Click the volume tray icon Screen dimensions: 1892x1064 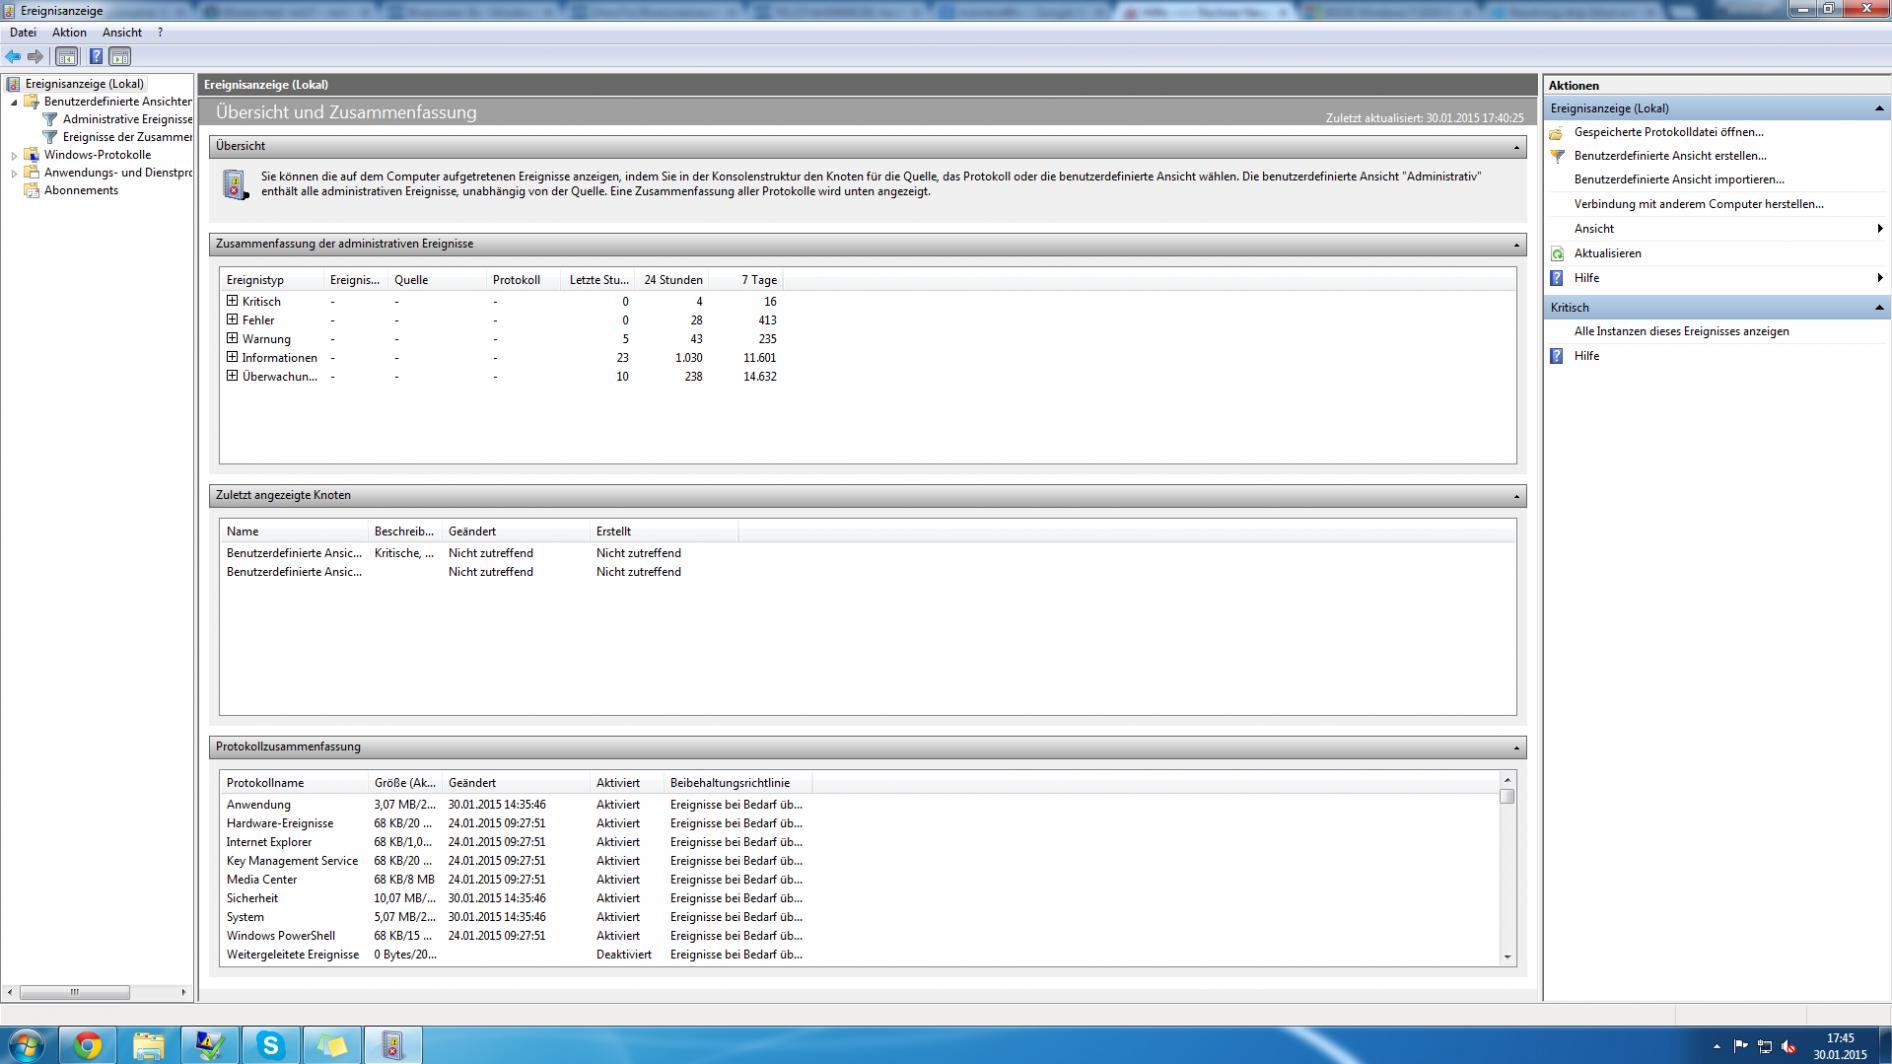click(x=1789, y=1047)
